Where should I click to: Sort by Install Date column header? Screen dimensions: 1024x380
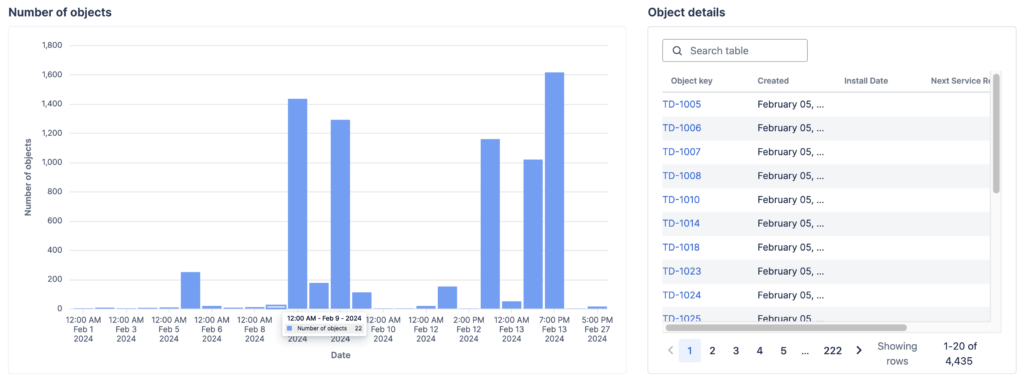[x=866, y=81]
